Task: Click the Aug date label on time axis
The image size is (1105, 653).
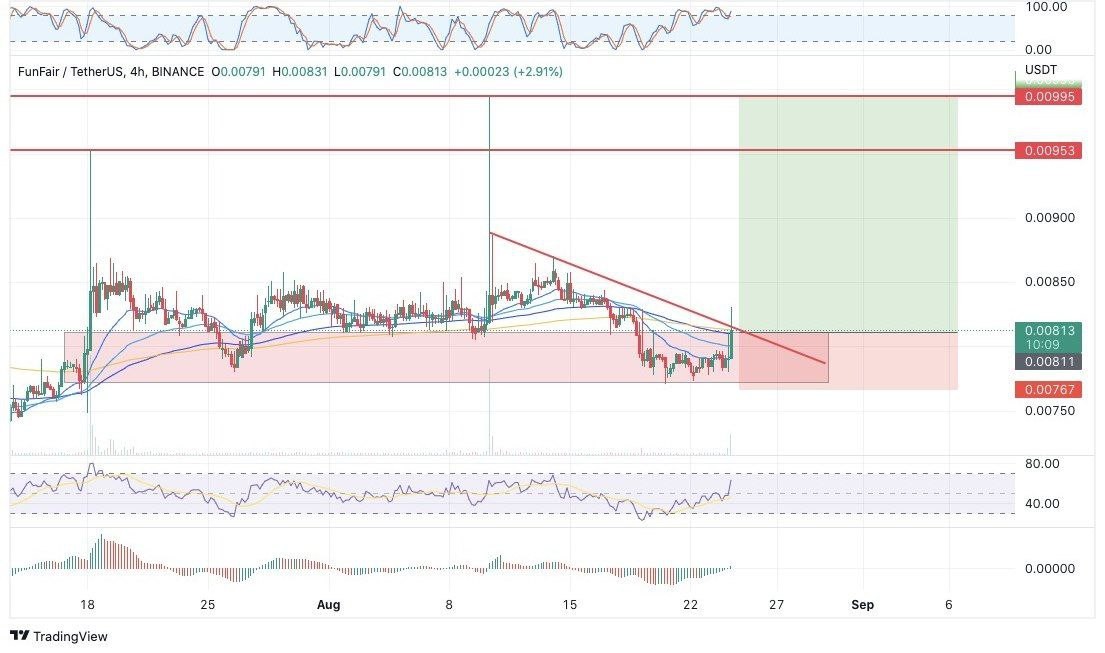Action: pos(328,604)
